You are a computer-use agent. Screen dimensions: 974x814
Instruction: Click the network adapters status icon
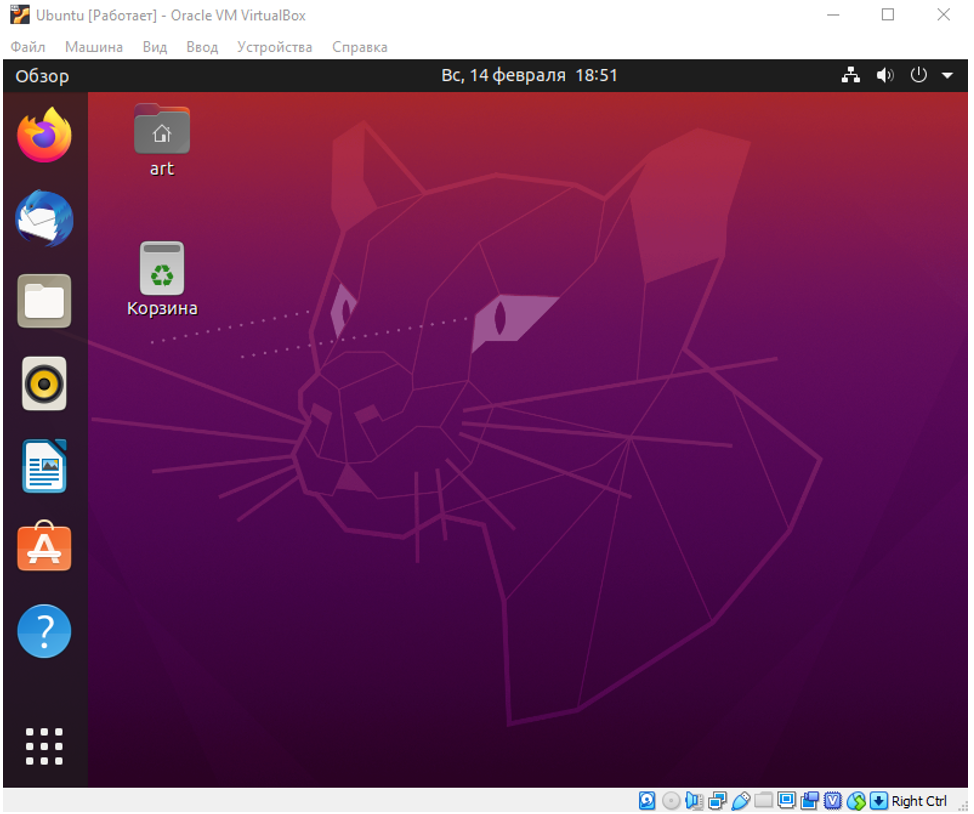[717, 801]
